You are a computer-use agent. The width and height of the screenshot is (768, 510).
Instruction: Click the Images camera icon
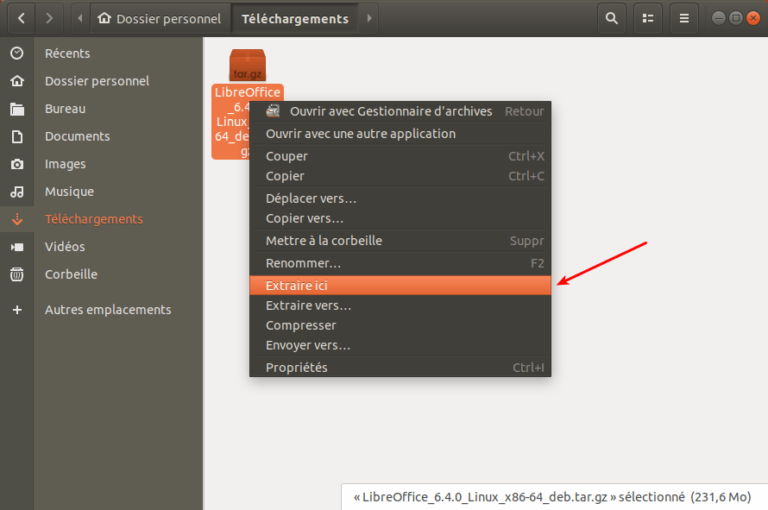click(x=17, y=164)
